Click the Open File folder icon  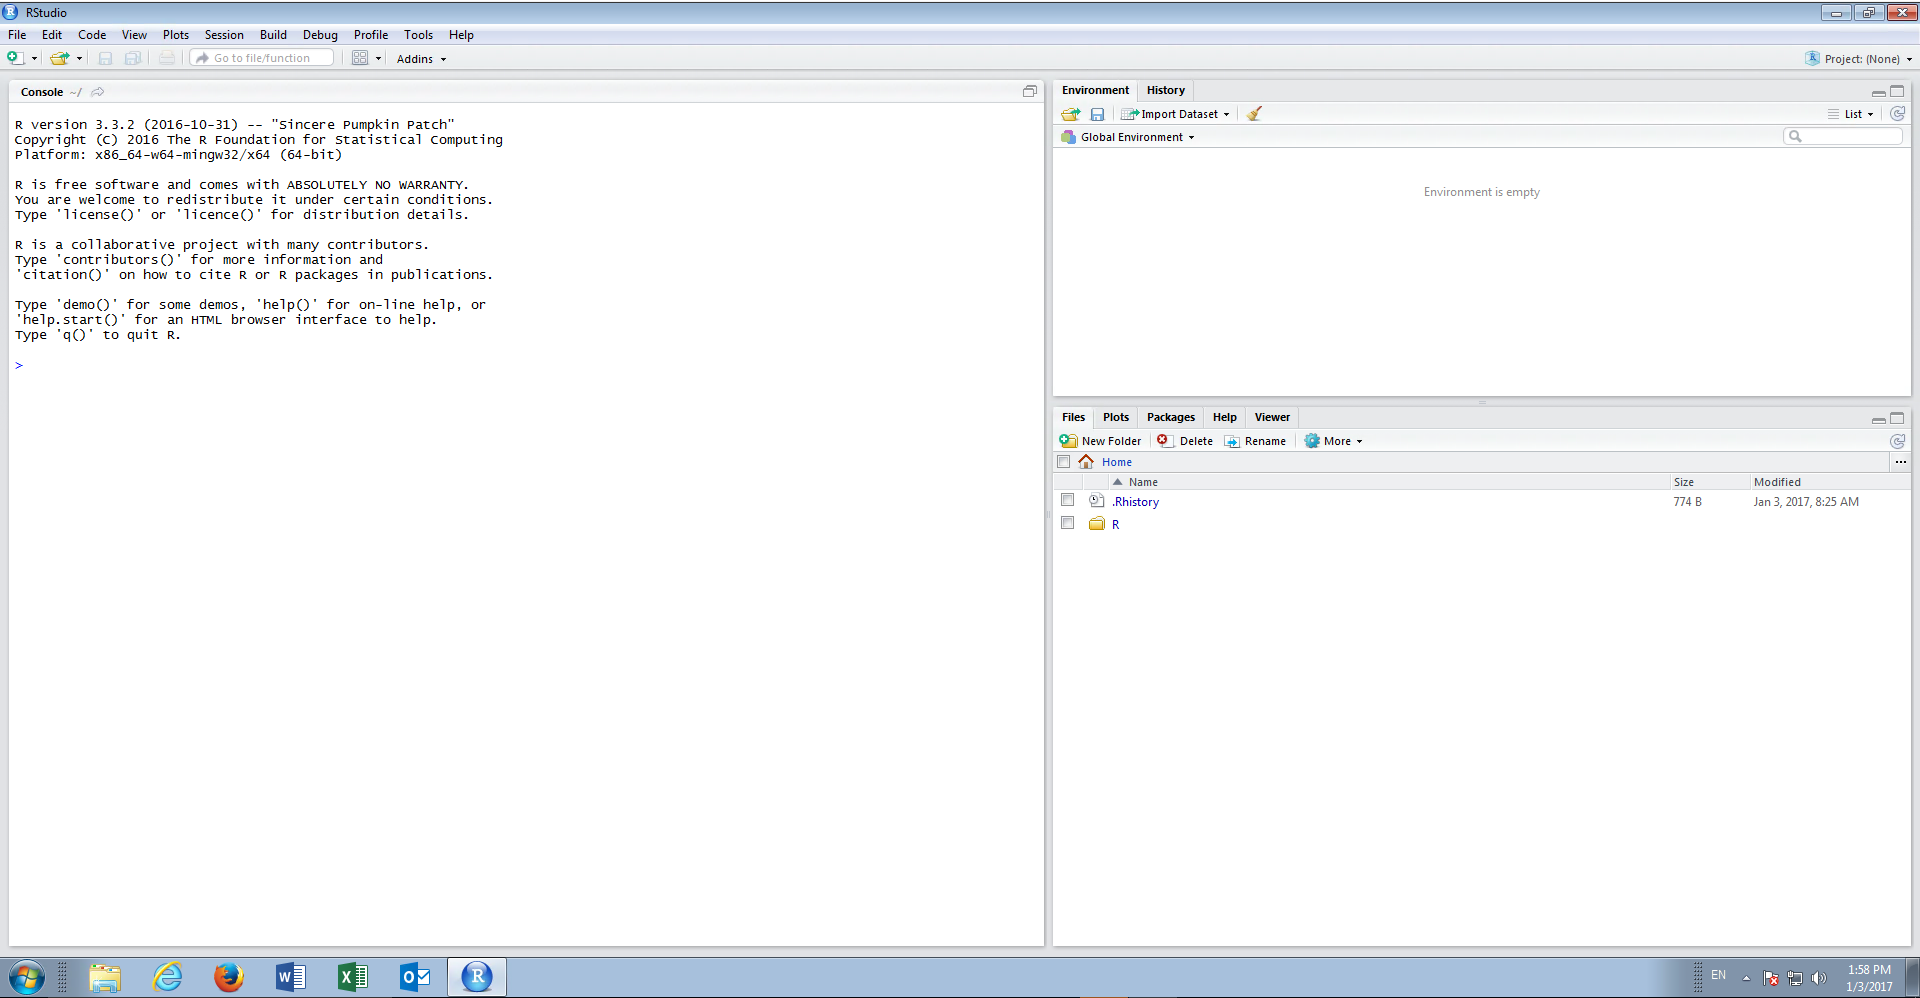pos(60,58)
